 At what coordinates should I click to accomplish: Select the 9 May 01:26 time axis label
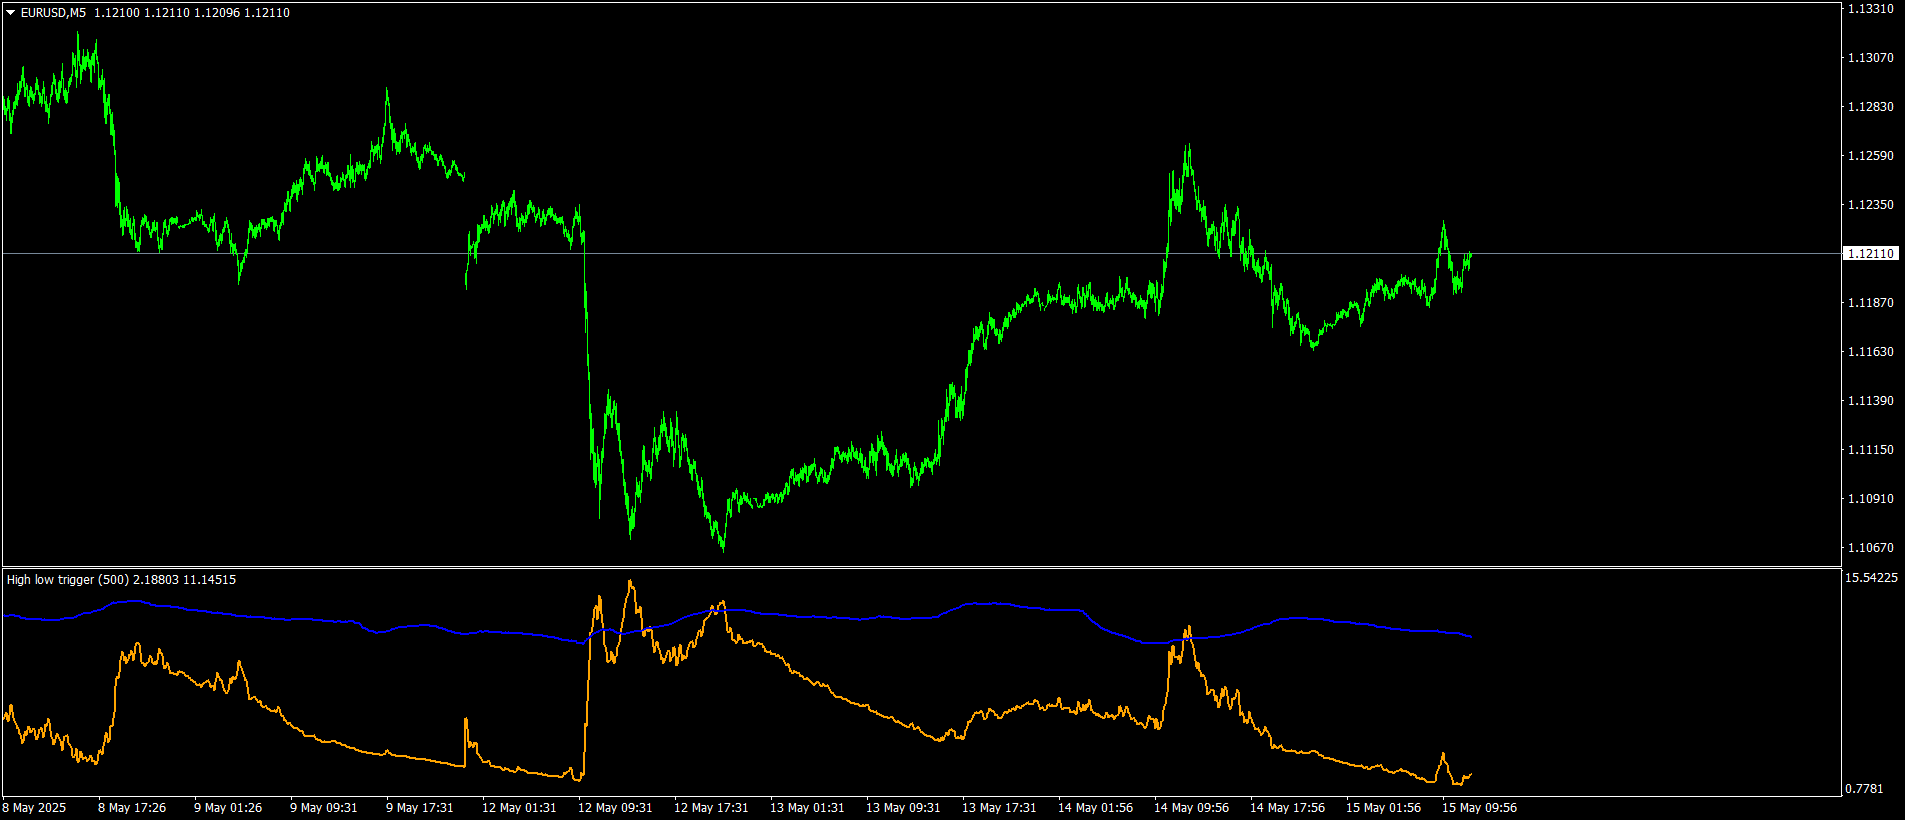pyautogui.click(x=228, y=808)
